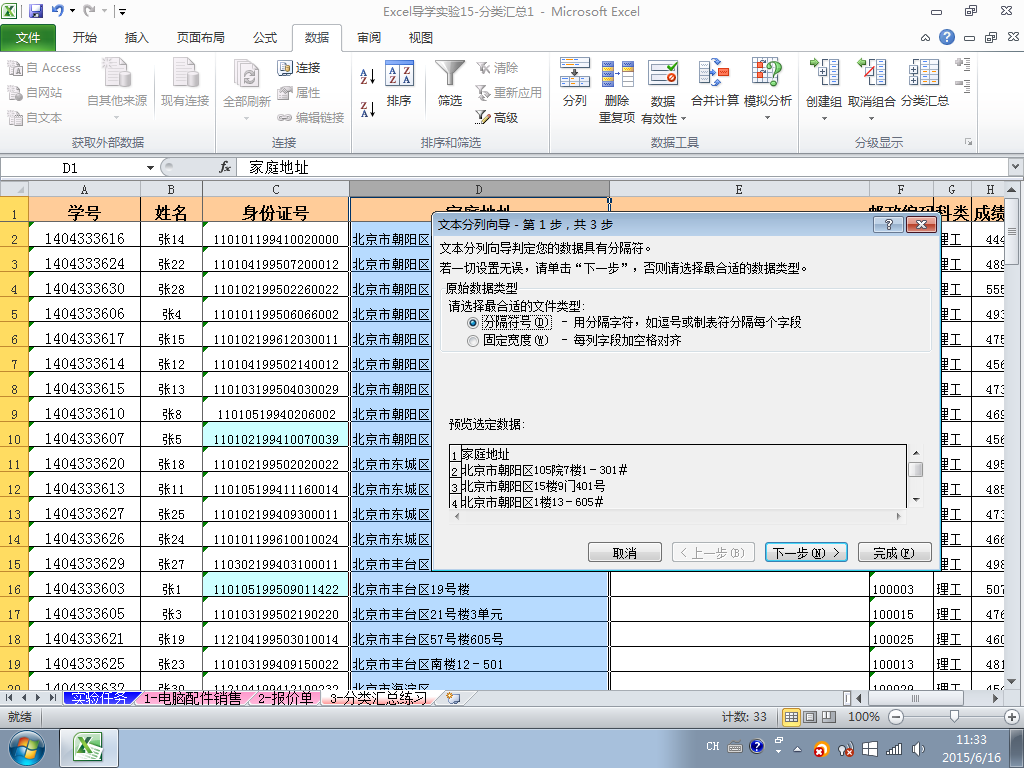
Task: Minimize the ribbon with caret icon
Action: coord(925,38)
